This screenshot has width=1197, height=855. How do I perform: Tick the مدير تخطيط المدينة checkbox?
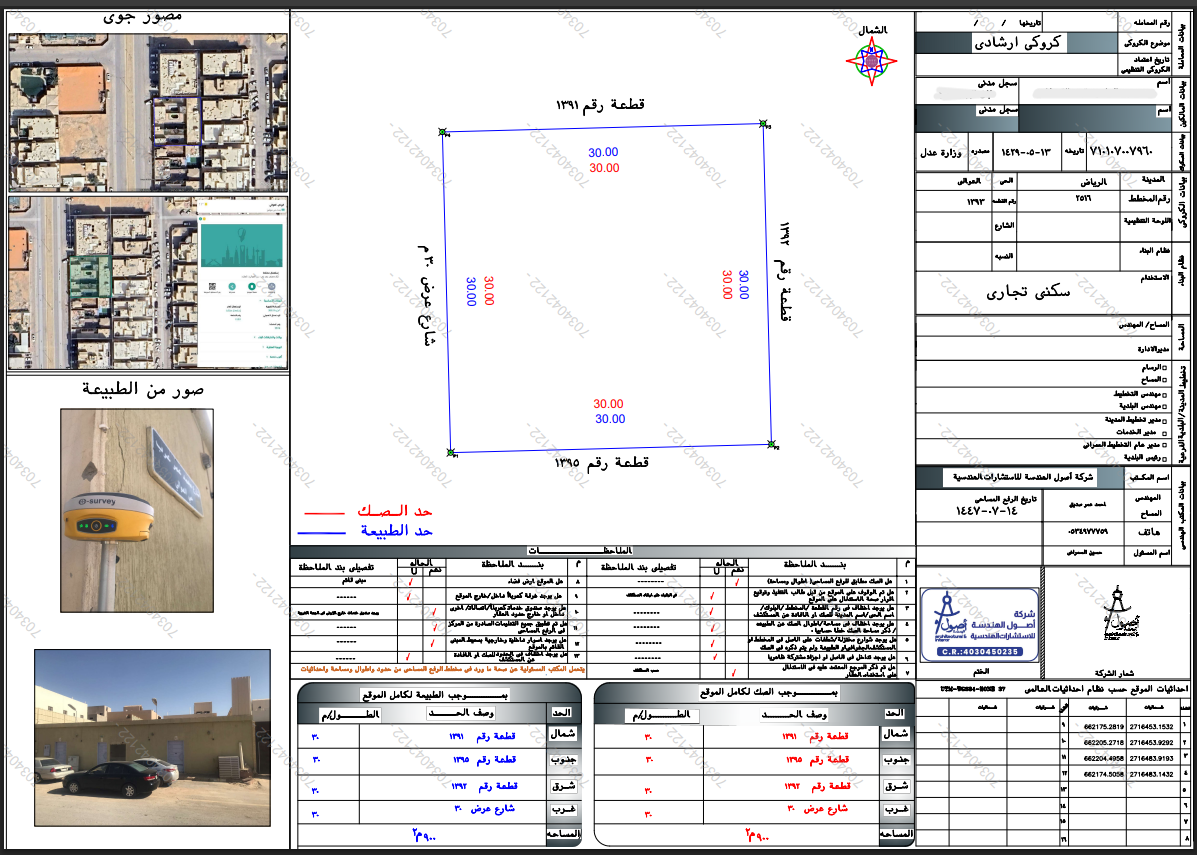coord(1163,420)
